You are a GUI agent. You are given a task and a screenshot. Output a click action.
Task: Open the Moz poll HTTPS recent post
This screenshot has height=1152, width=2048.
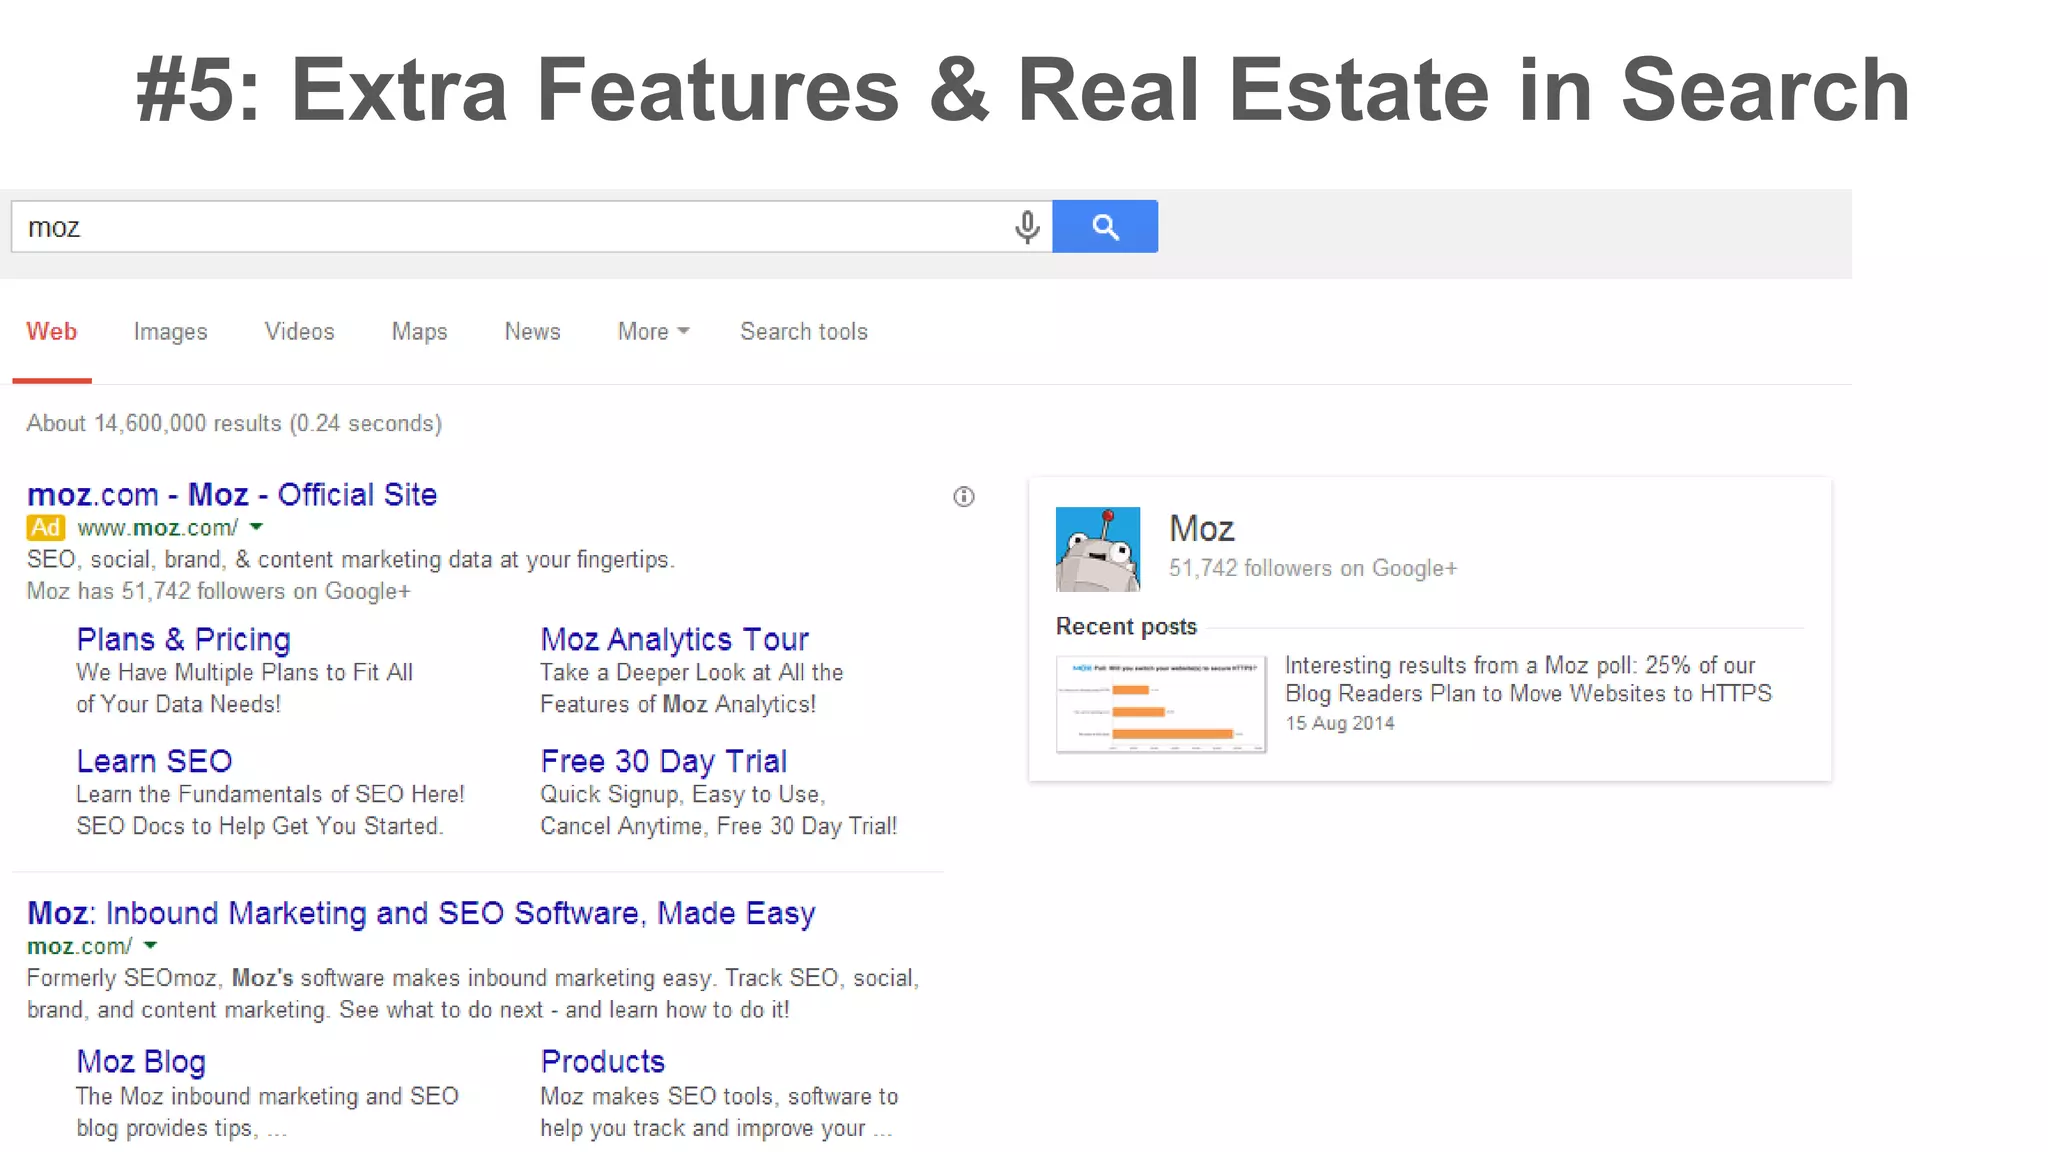click(x=1528, y=679)
